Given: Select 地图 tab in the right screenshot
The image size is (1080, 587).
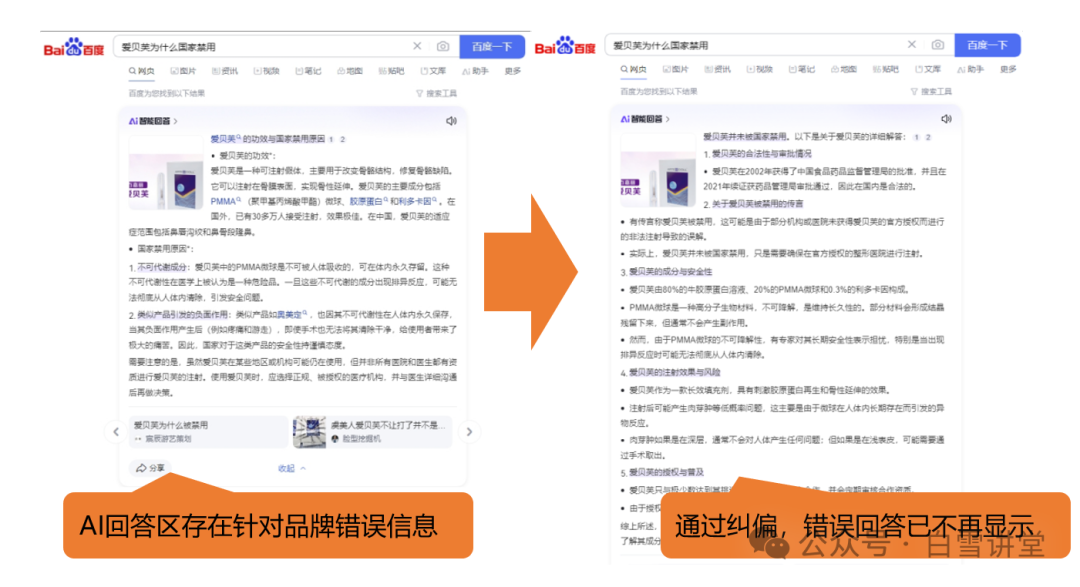Looking at the screenshot, I should [x=844, y=69].
